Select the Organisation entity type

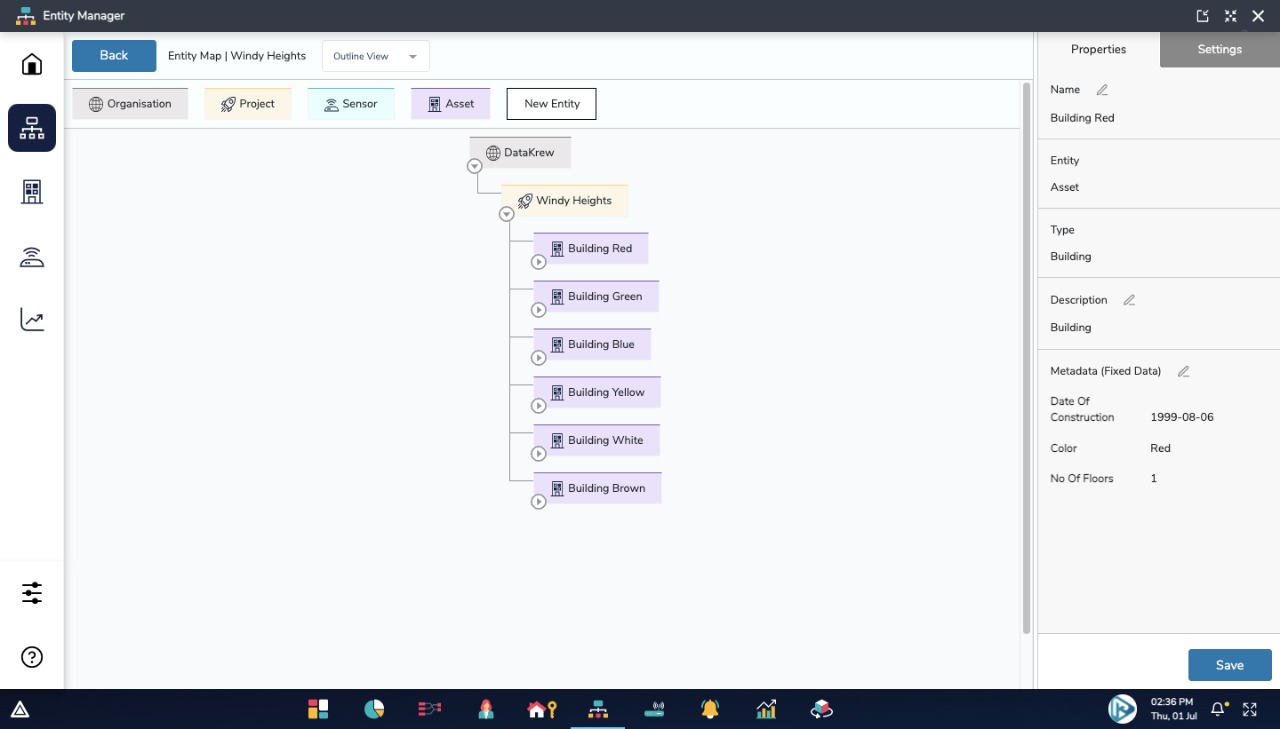(130, 104)
